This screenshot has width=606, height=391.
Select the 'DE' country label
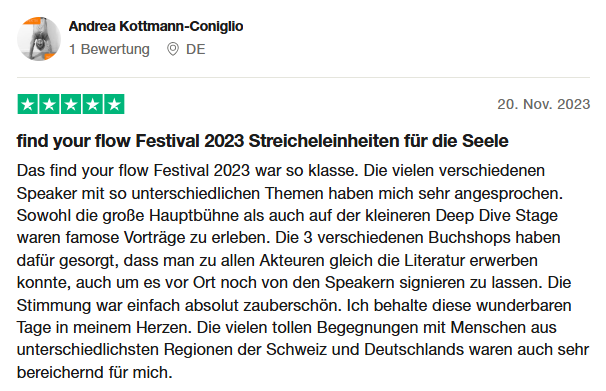click(x=196, y=49)
